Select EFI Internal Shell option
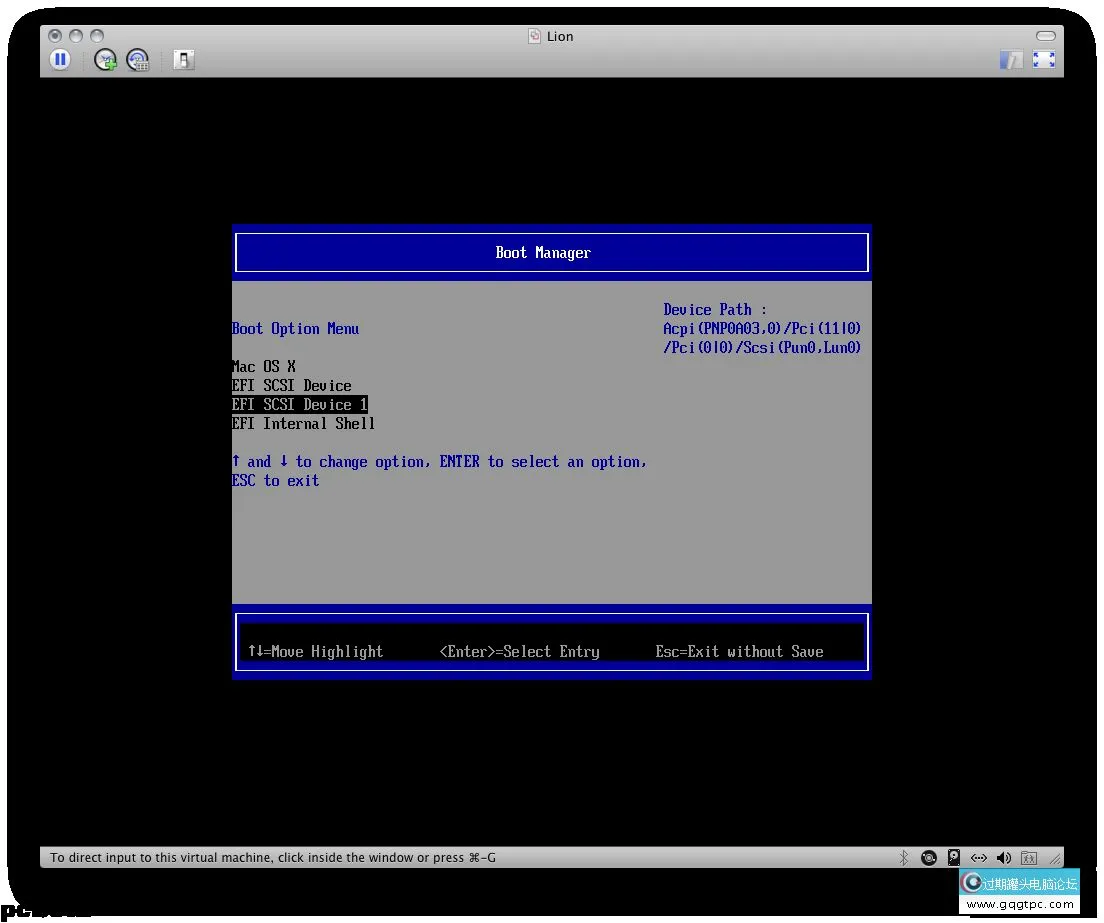 304,423
